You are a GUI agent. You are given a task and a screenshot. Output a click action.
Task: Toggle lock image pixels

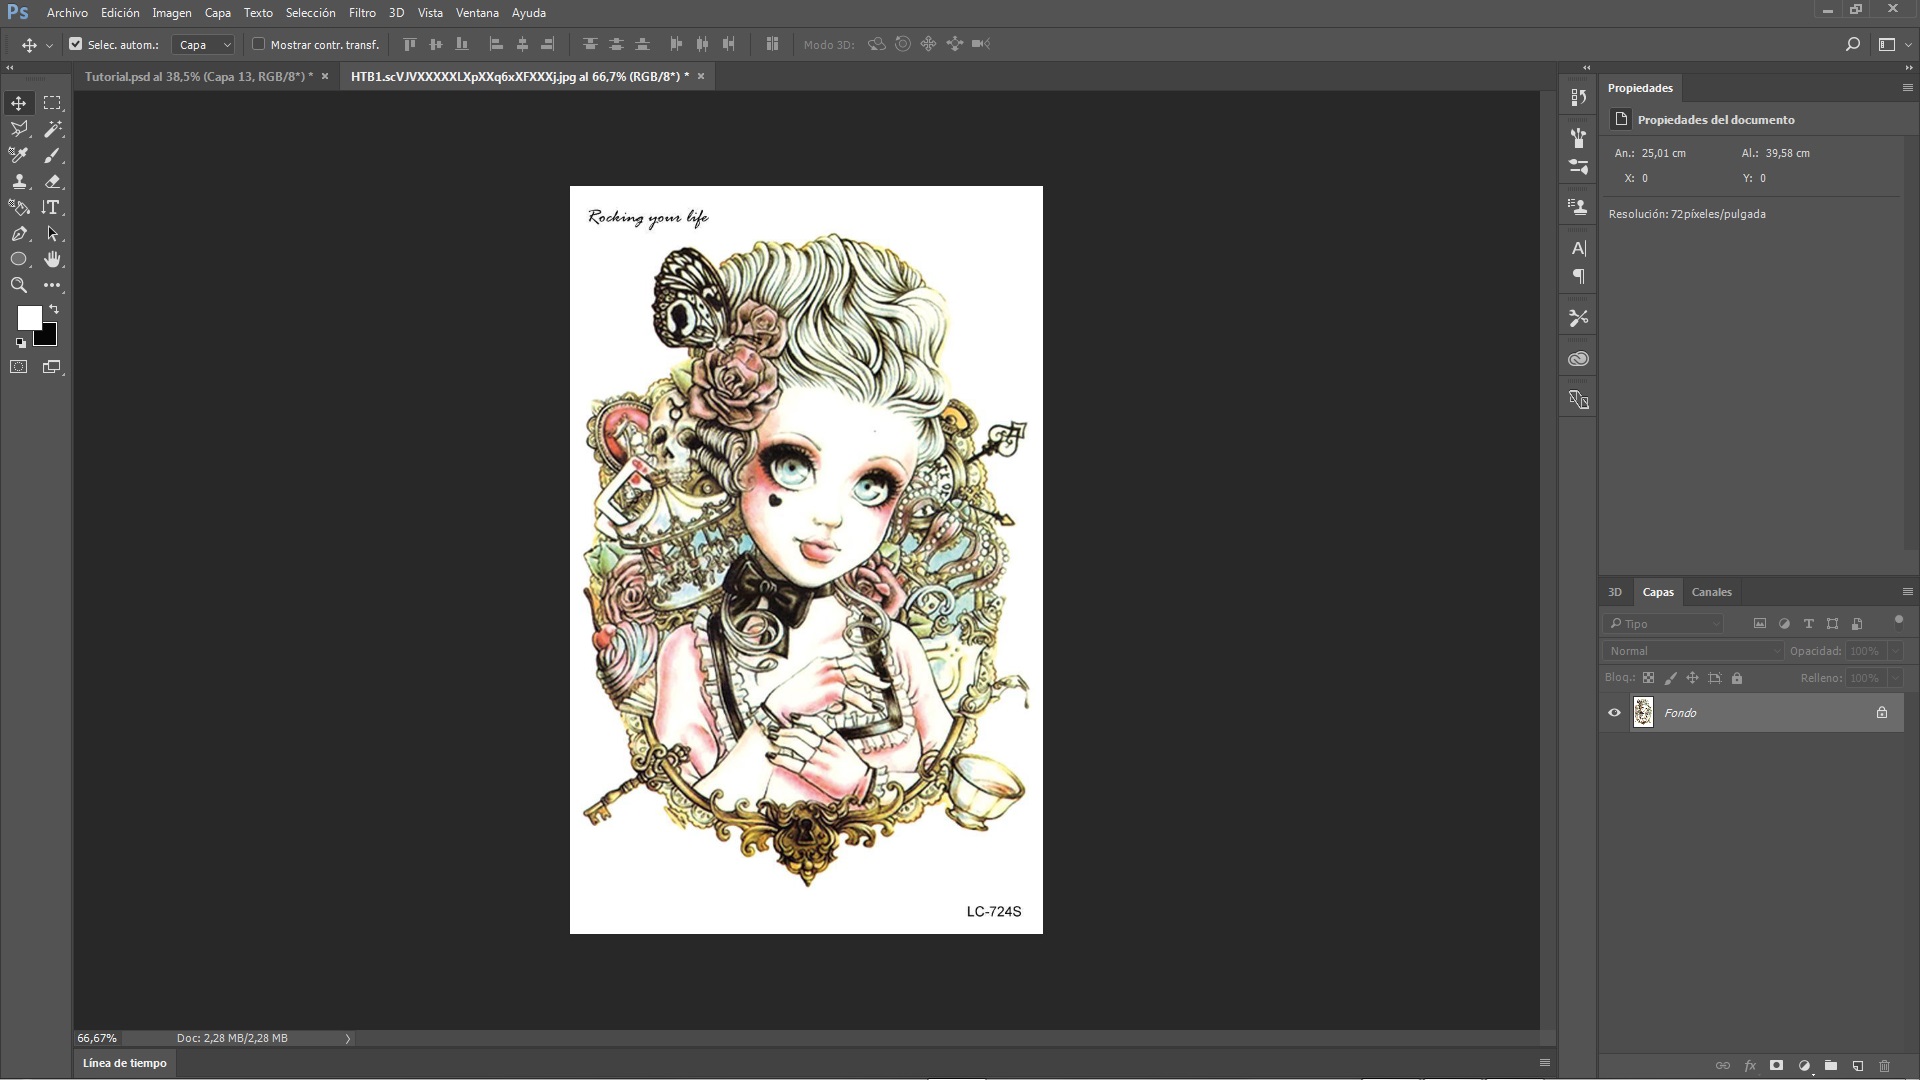pos(1671,678)
